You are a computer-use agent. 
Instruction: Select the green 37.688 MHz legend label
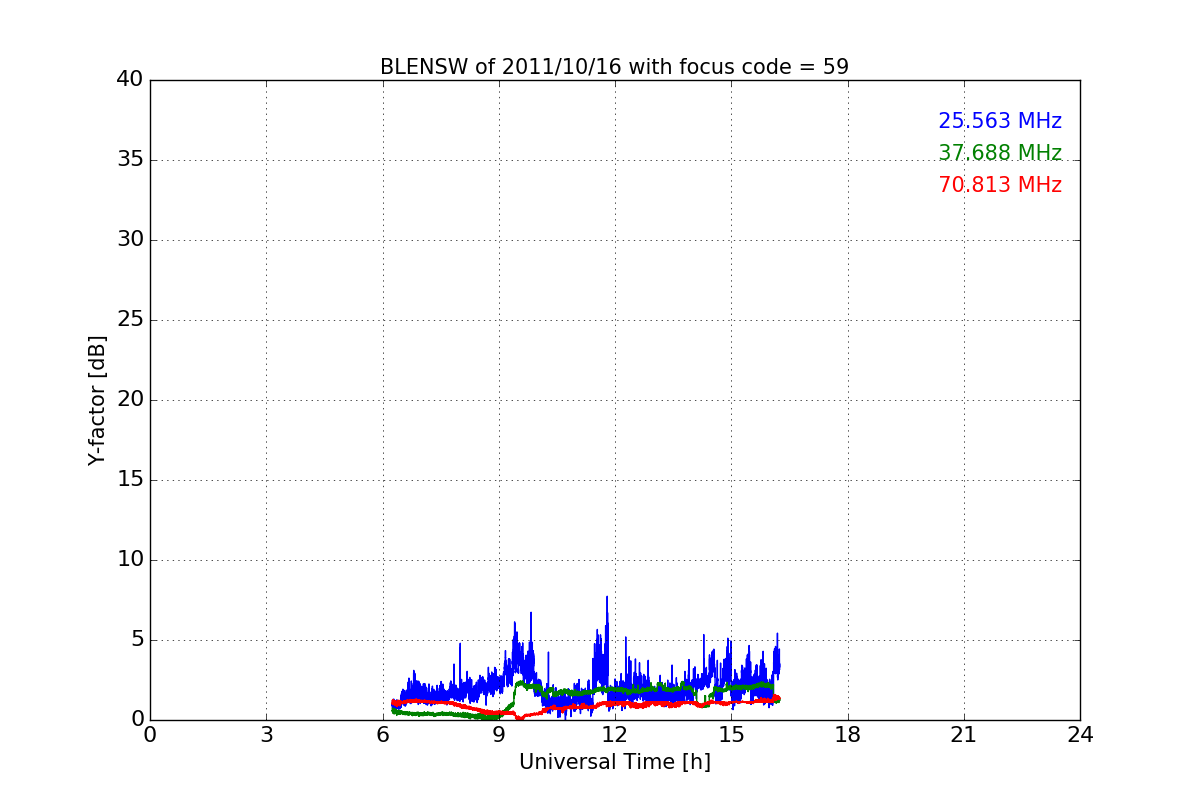click(x=1000, y=153)
